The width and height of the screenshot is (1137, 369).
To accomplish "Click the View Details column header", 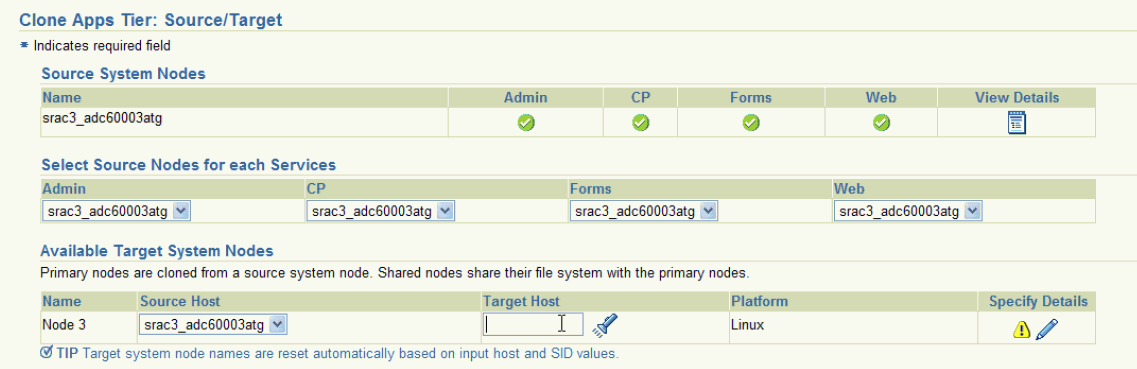I will tap(1017, 97).
